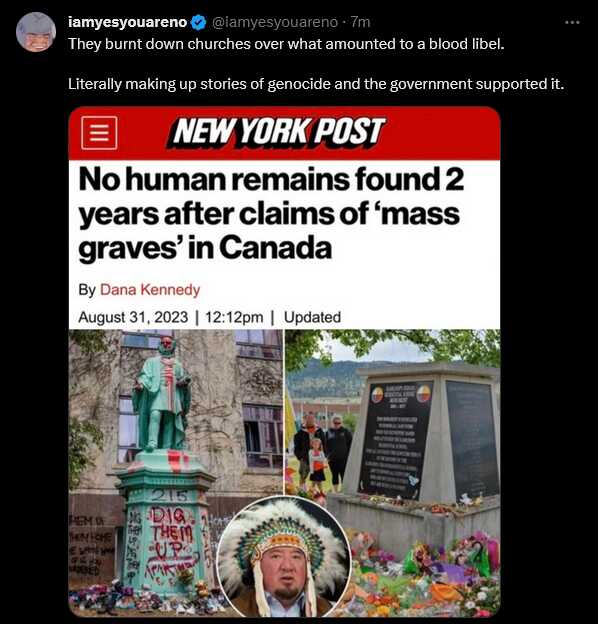This screenshot has width=598, height=624.
Task: Open the stone memorial monument photo
Action: [393, 473]
